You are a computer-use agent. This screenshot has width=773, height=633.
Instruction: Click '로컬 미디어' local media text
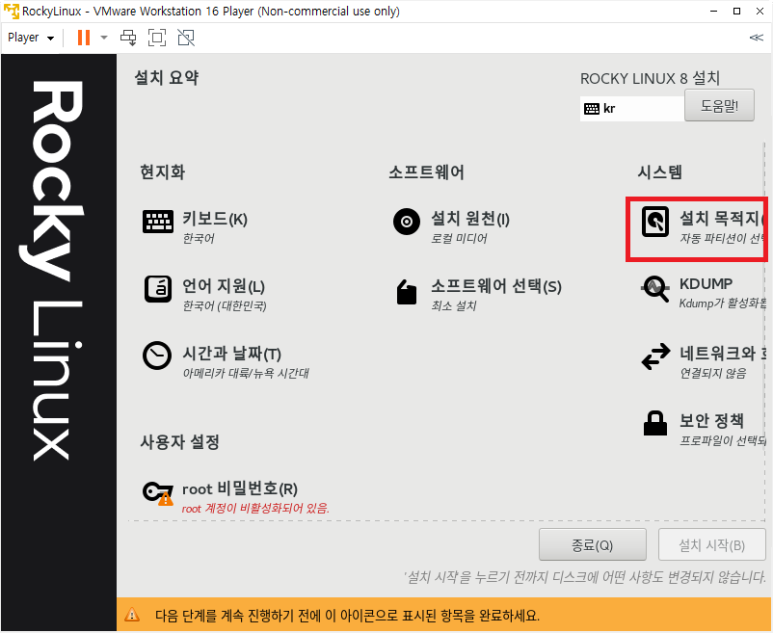[x=459, y=238]
